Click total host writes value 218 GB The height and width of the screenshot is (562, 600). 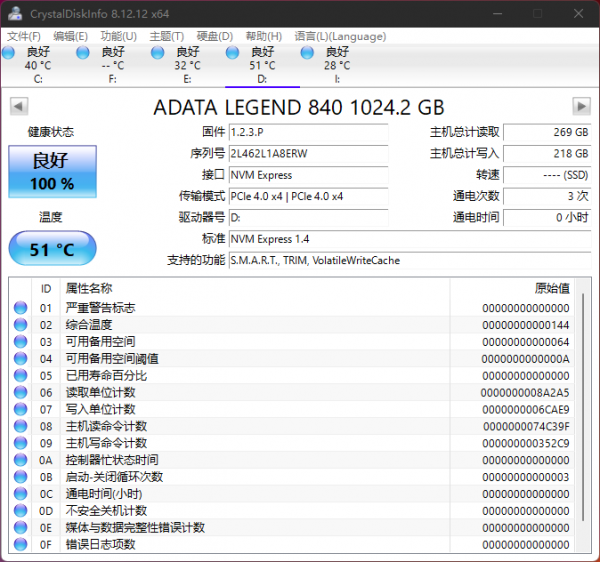click(547, 154)
